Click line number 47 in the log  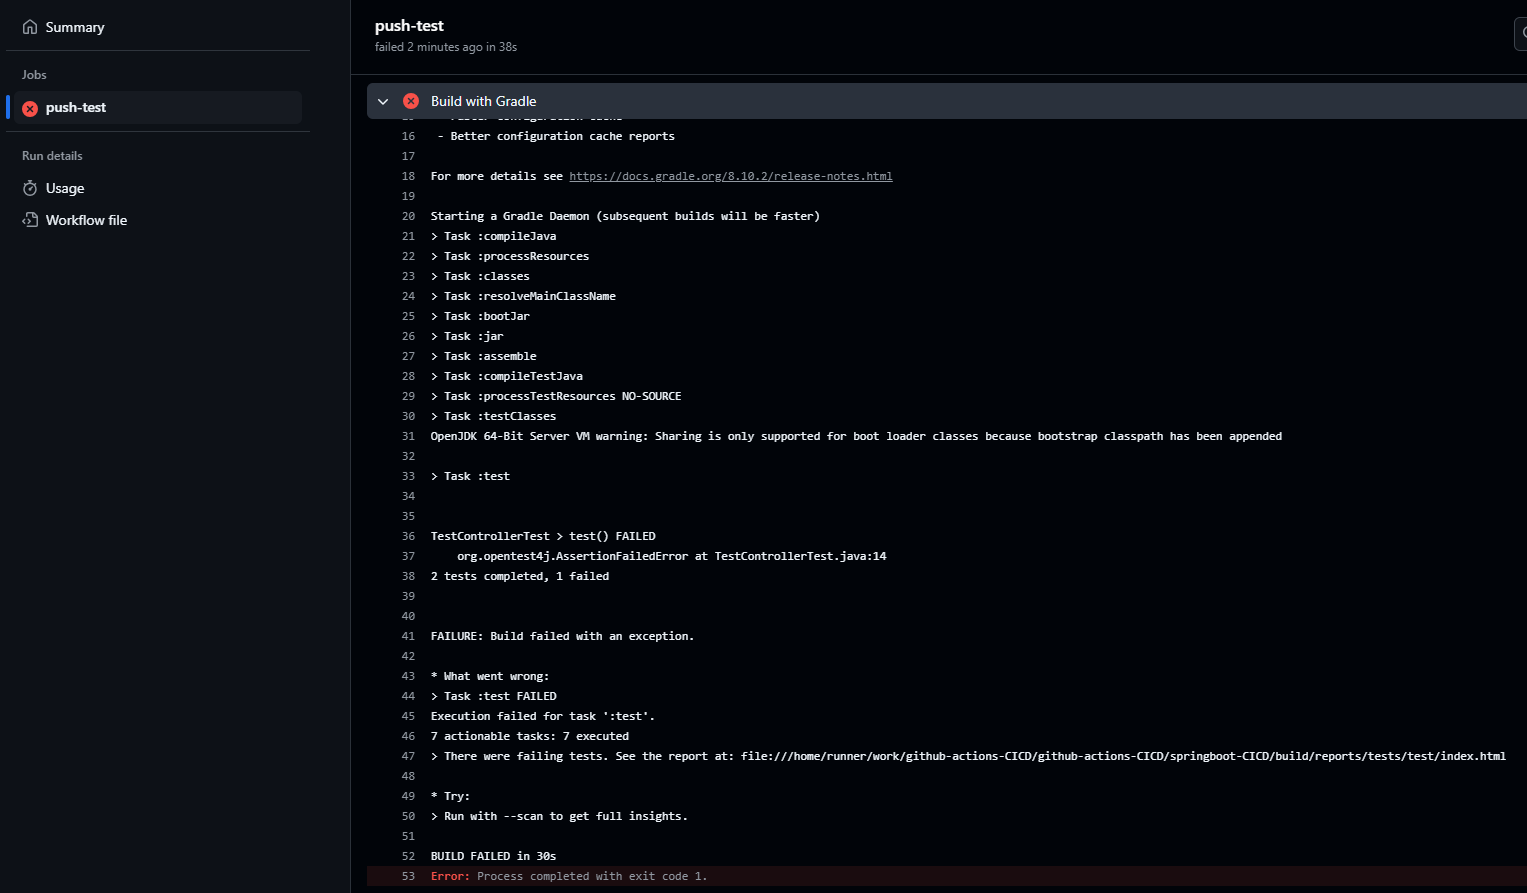point(408,756)
